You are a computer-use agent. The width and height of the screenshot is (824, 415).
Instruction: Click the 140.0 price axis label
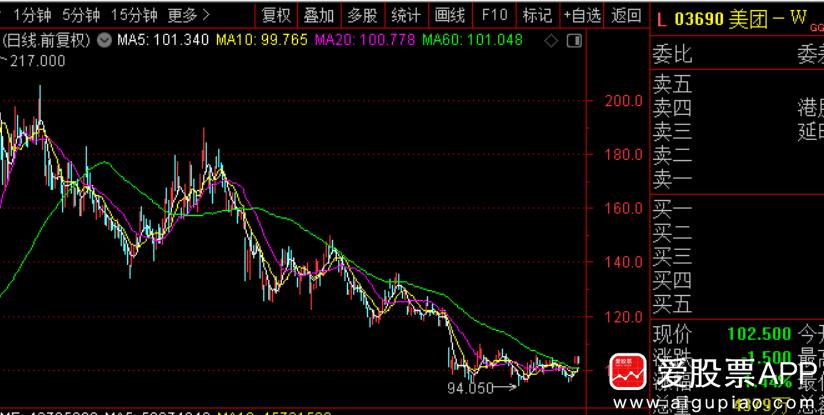point(623,262)
